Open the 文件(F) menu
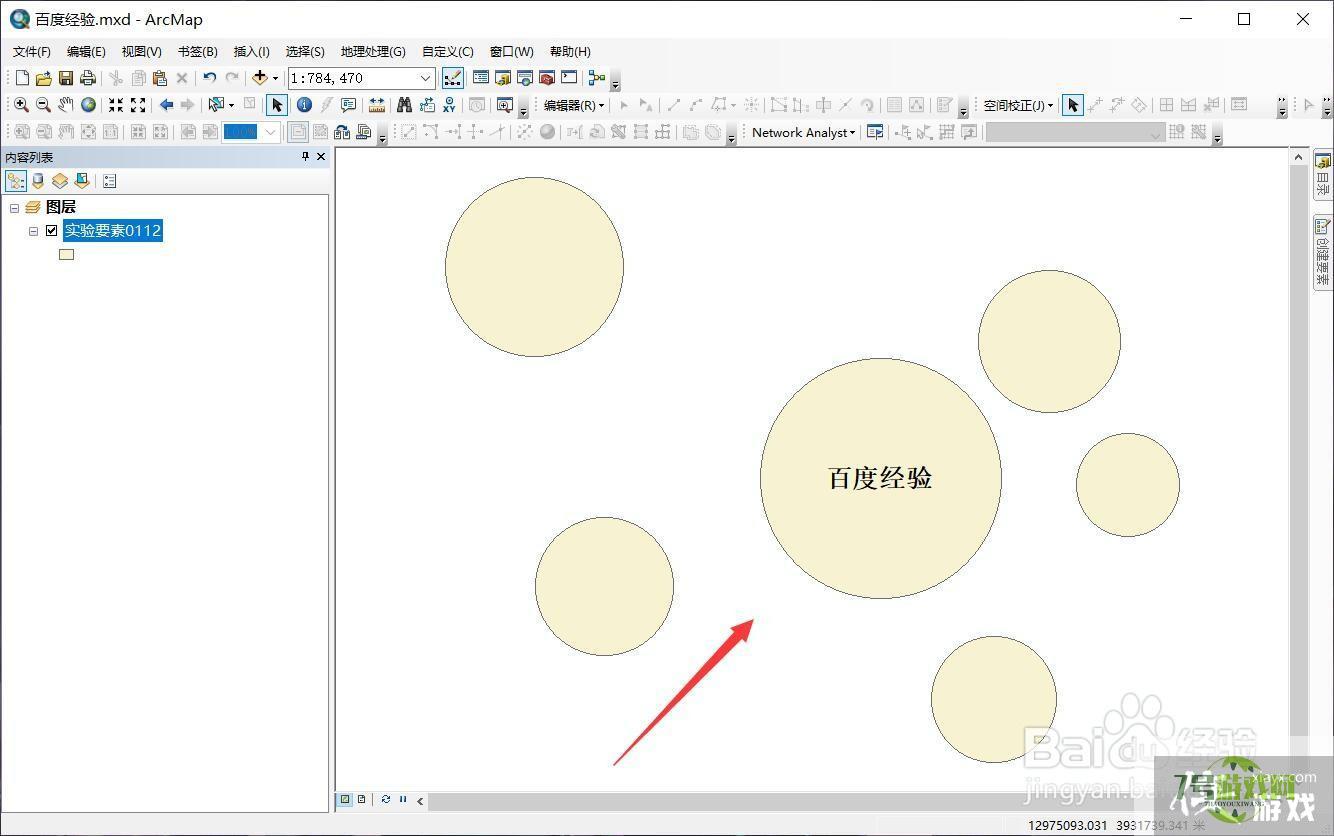Screen dimensions: 1334x836 point(32,51)
